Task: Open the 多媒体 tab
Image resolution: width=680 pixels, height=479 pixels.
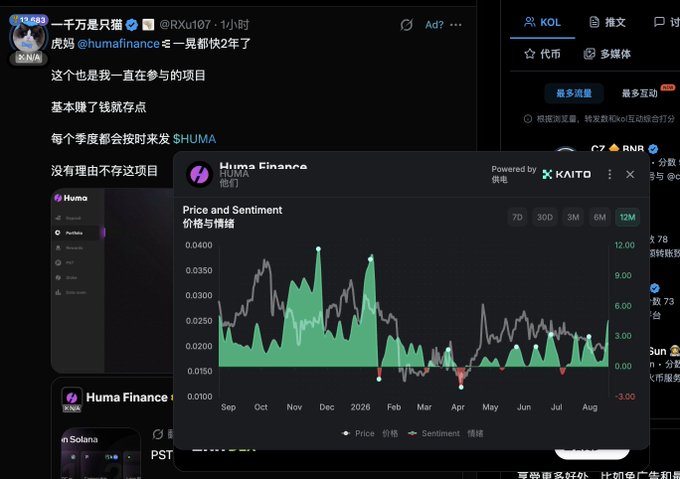Action: 607,54
